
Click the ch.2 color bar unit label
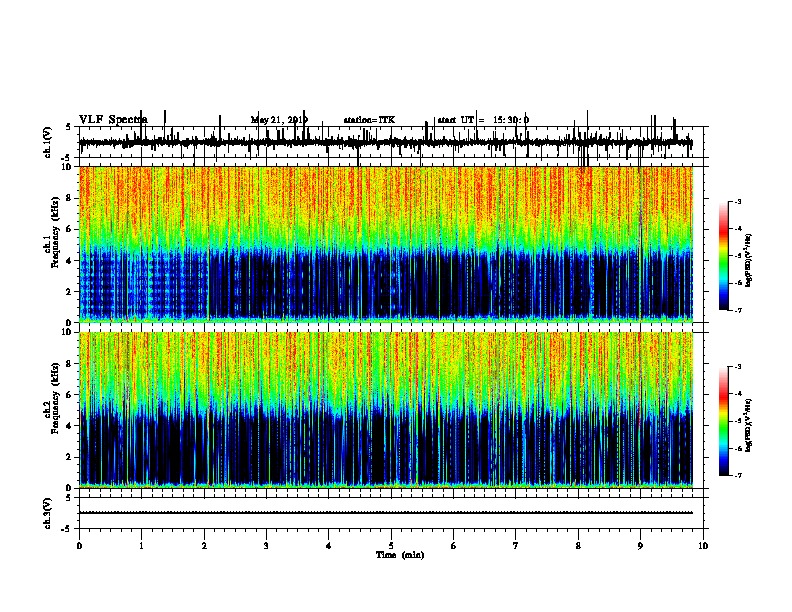tap(748, 425)
